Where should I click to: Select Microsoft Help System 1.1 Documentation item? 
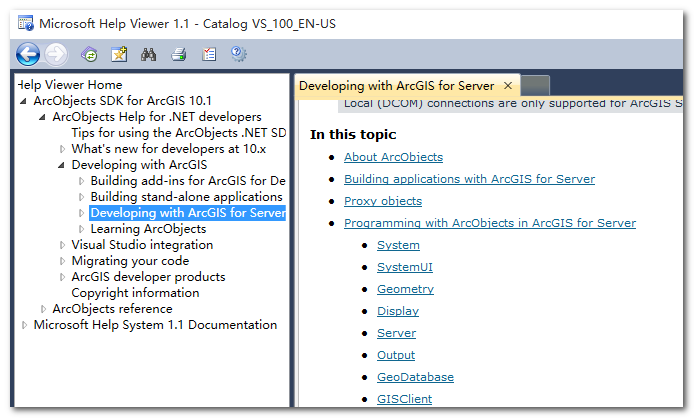[x=155, y=325]
